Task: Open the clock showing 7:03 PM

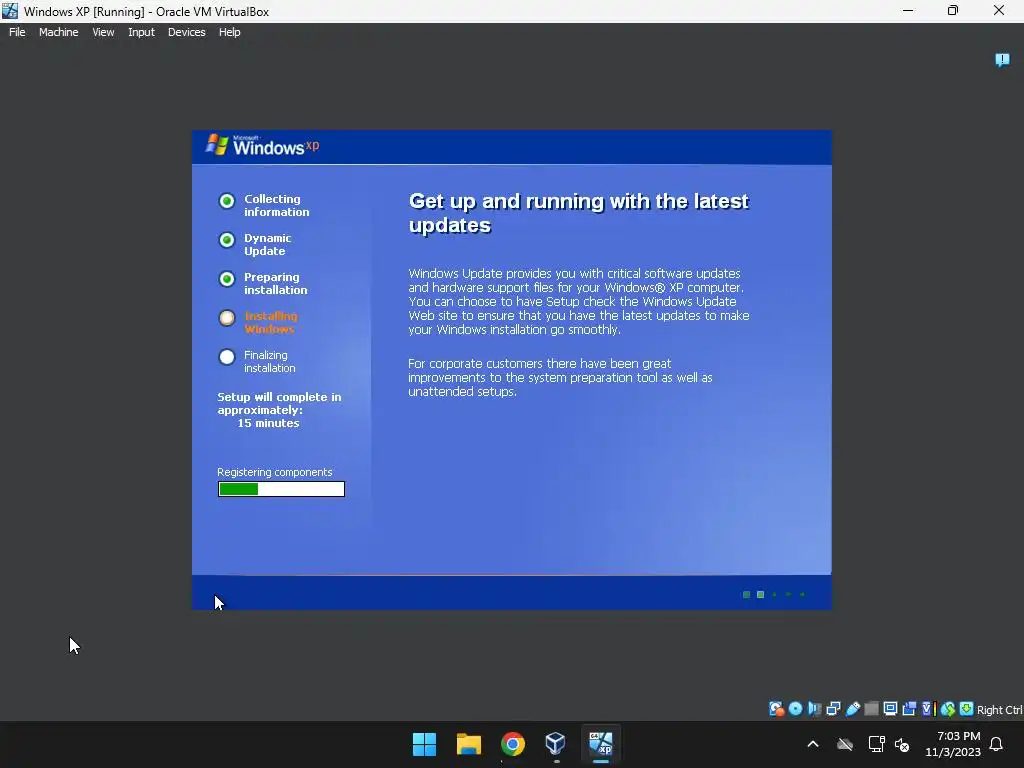Action: 953,744
